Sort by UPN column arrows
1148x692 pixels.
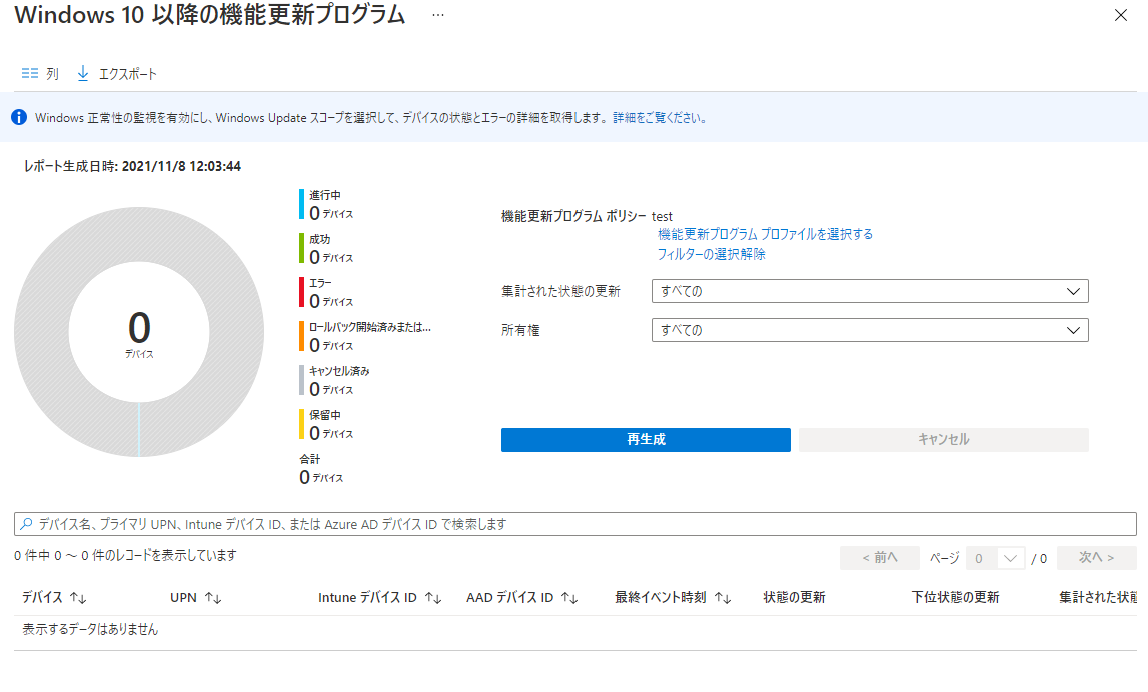pyautogui.click(x=212, y=598)
